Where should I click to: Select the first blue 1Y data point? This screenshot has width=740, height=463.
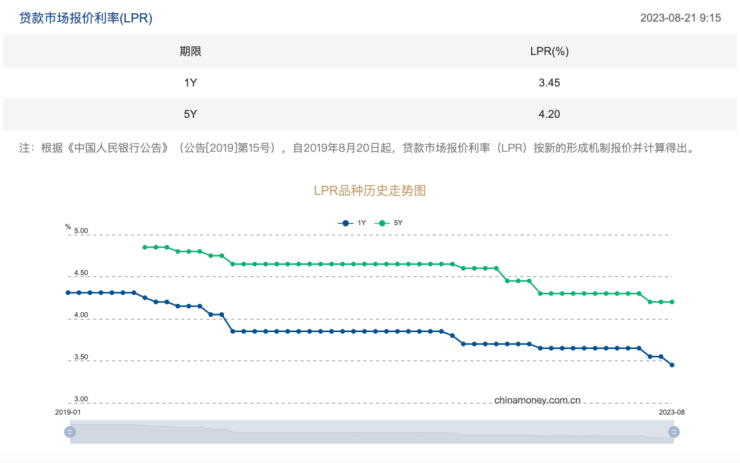tap(68, 292)
